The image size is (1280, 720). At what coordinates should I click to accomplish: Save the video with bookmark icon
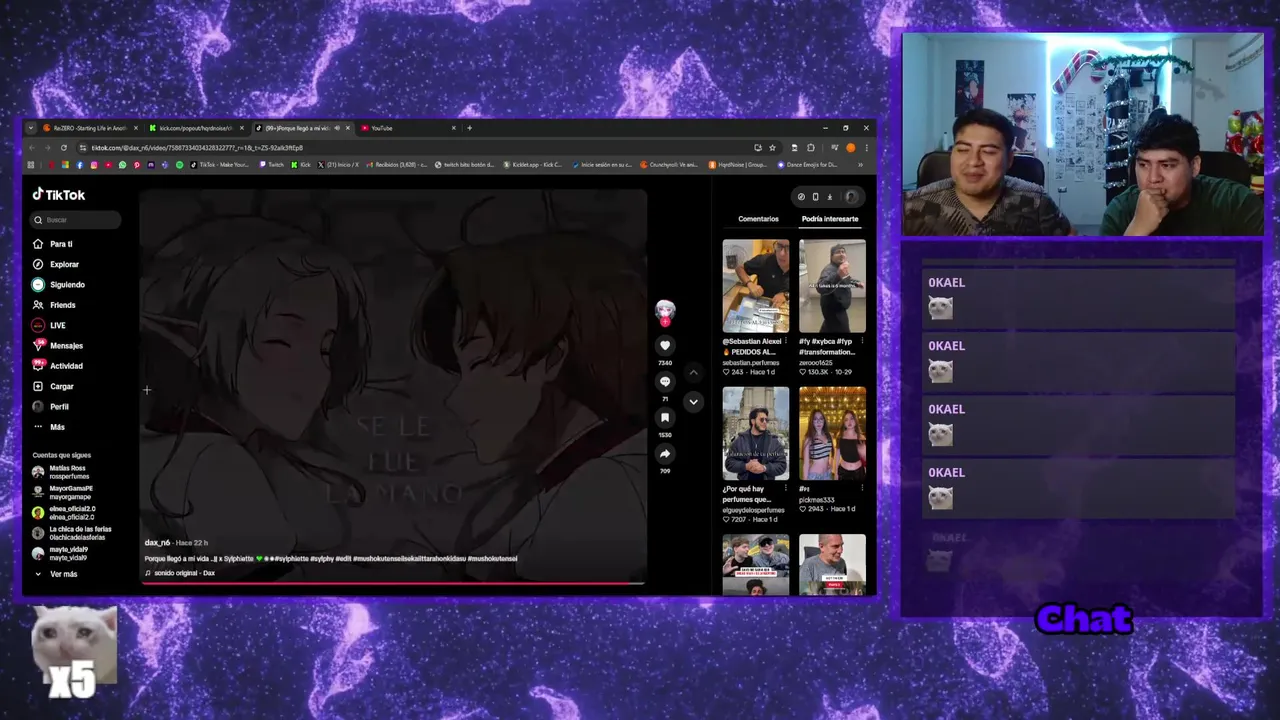(x=665, y=418)
